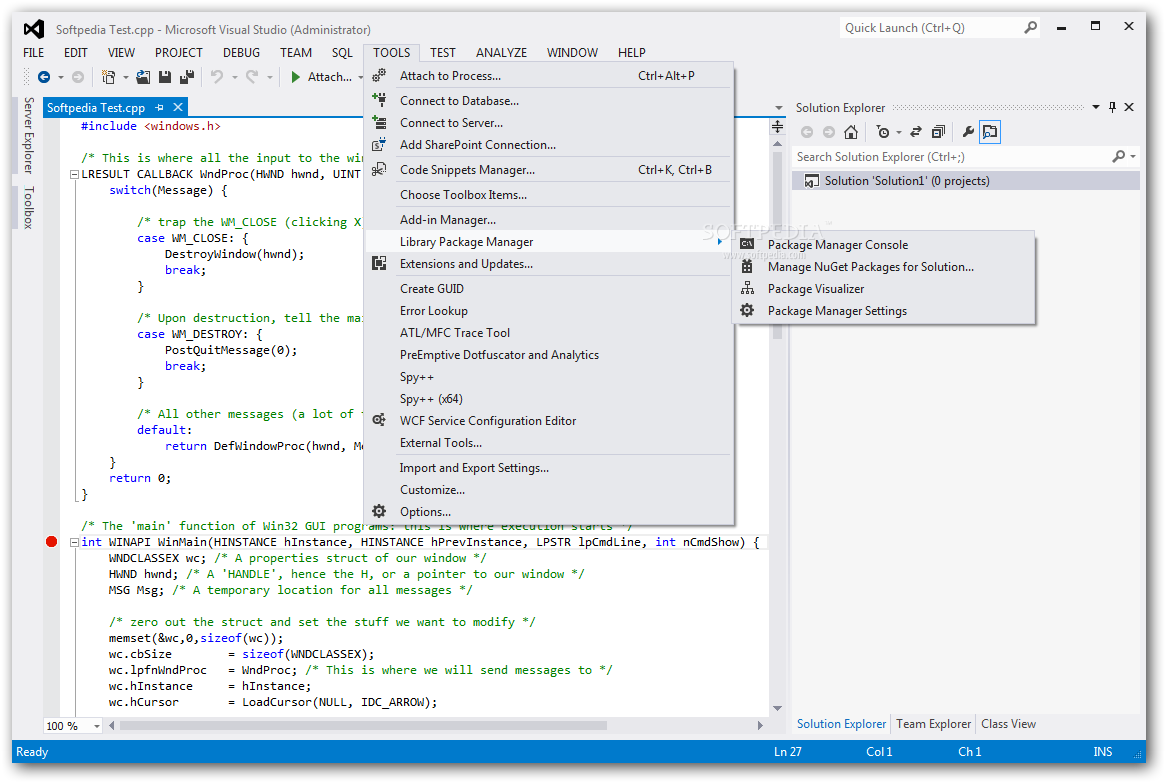
Task: Switch to the Class View tab
Action: tap(1008, 724)
